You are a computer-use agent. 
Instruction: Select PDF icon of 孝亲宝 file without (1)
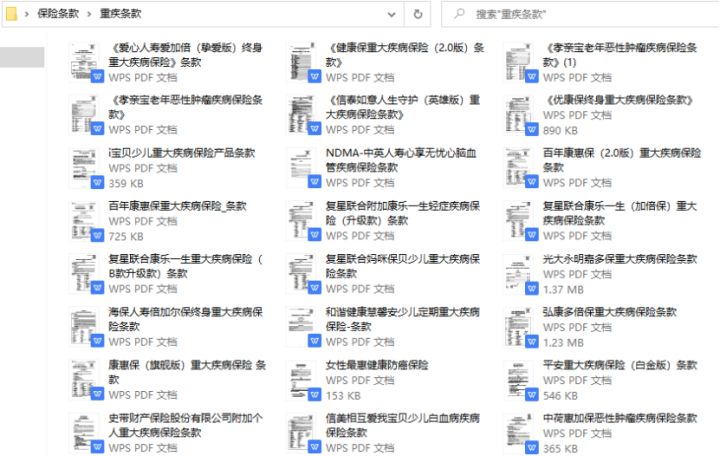86,115
